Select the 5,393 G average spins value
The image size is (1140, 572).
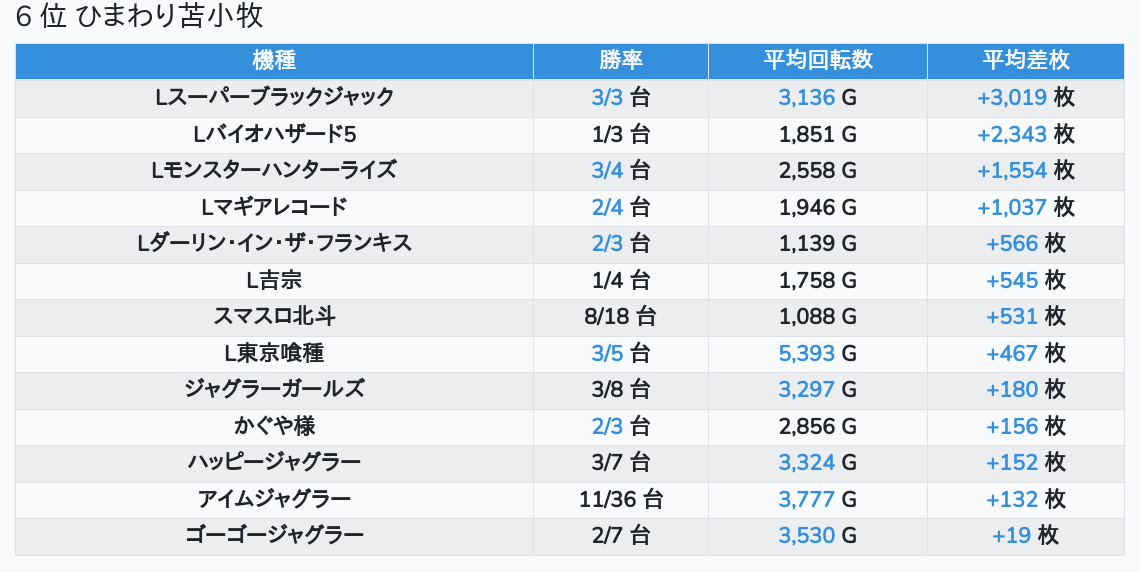(x=817, y=353)
